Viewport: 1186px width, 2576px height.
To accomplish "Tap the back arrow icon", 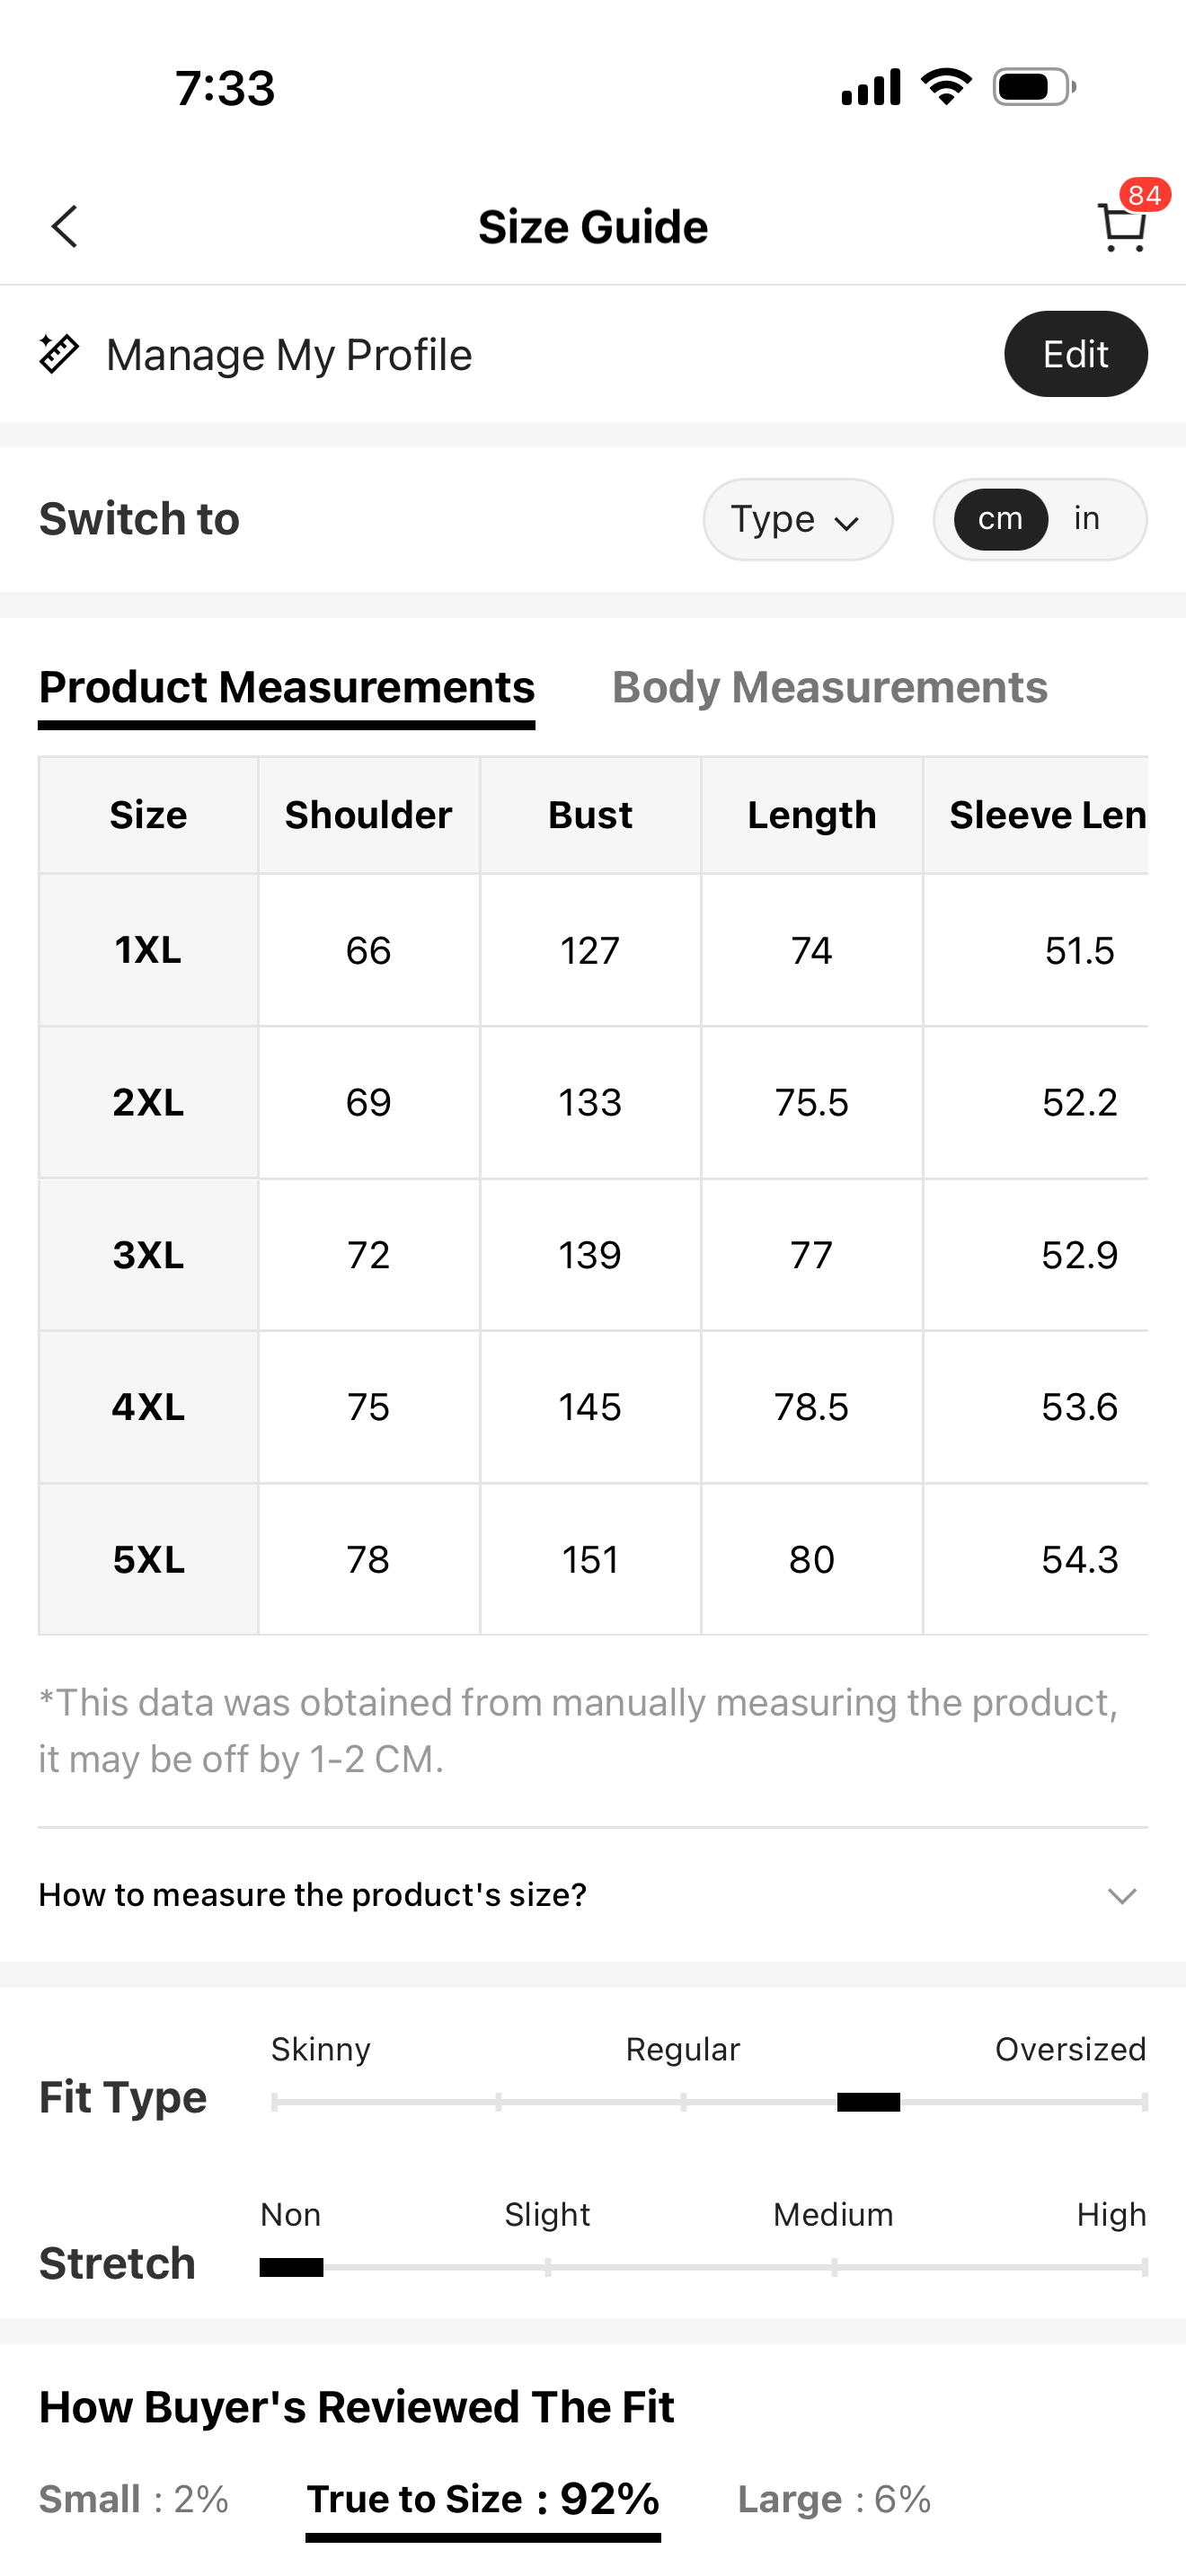I will pos(65,227).
